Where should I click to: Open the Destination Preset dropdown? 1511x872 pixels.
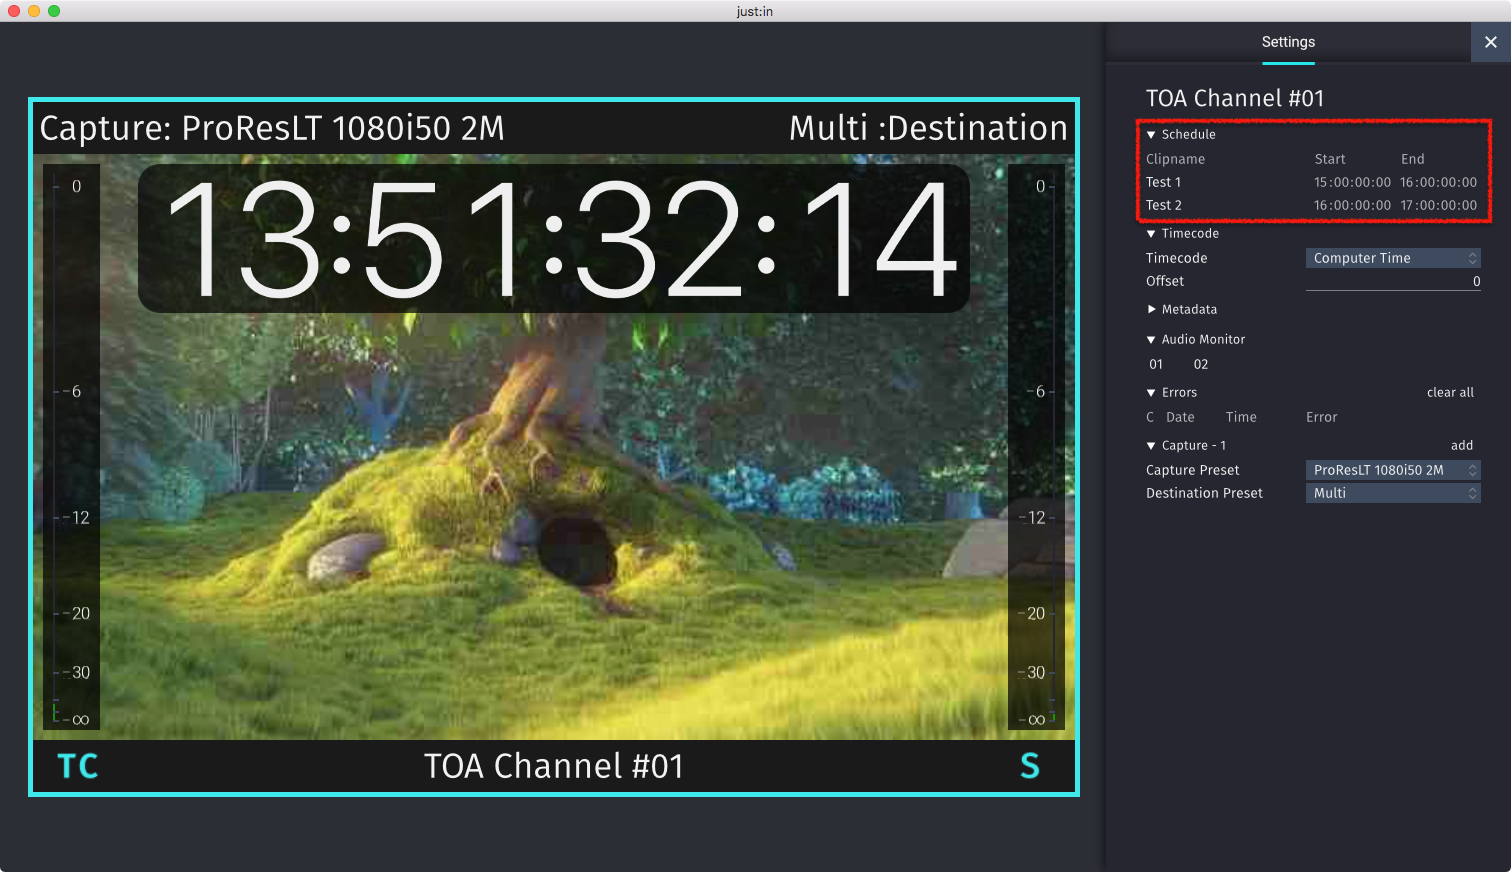(1393, 493)
